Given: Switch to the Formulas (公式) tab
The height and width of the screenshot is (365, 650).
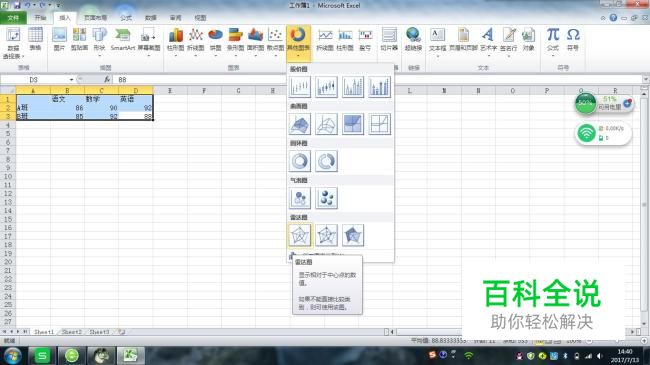Looking at the screenshot, I should 126,18.
